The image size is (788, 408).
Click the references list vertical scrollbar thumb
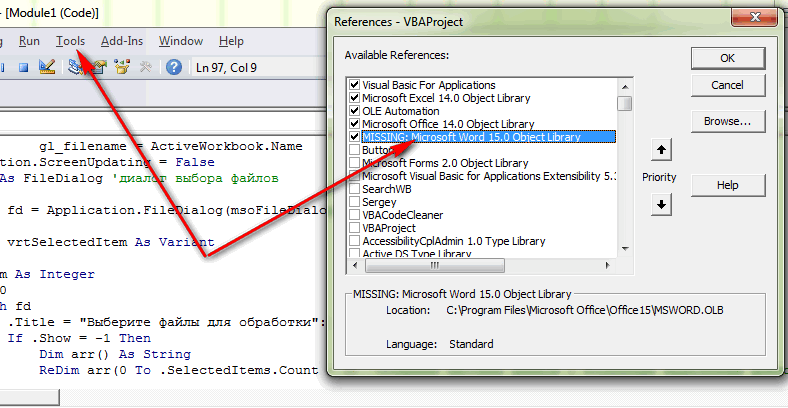click(x=625, y=103)
